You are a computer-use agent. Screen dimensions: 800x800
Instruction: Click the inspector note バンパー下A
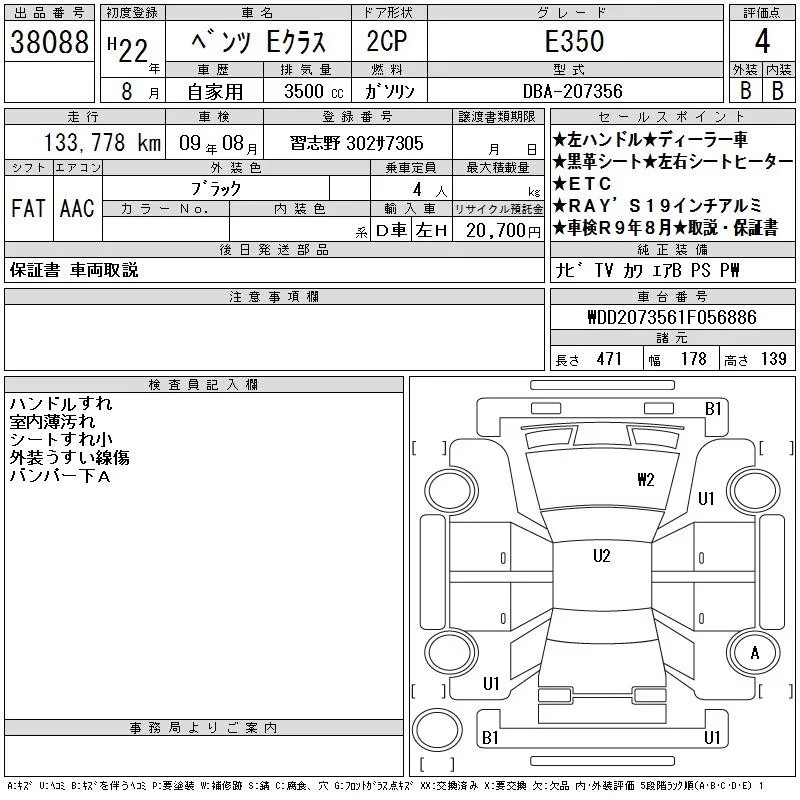[60, 476]
